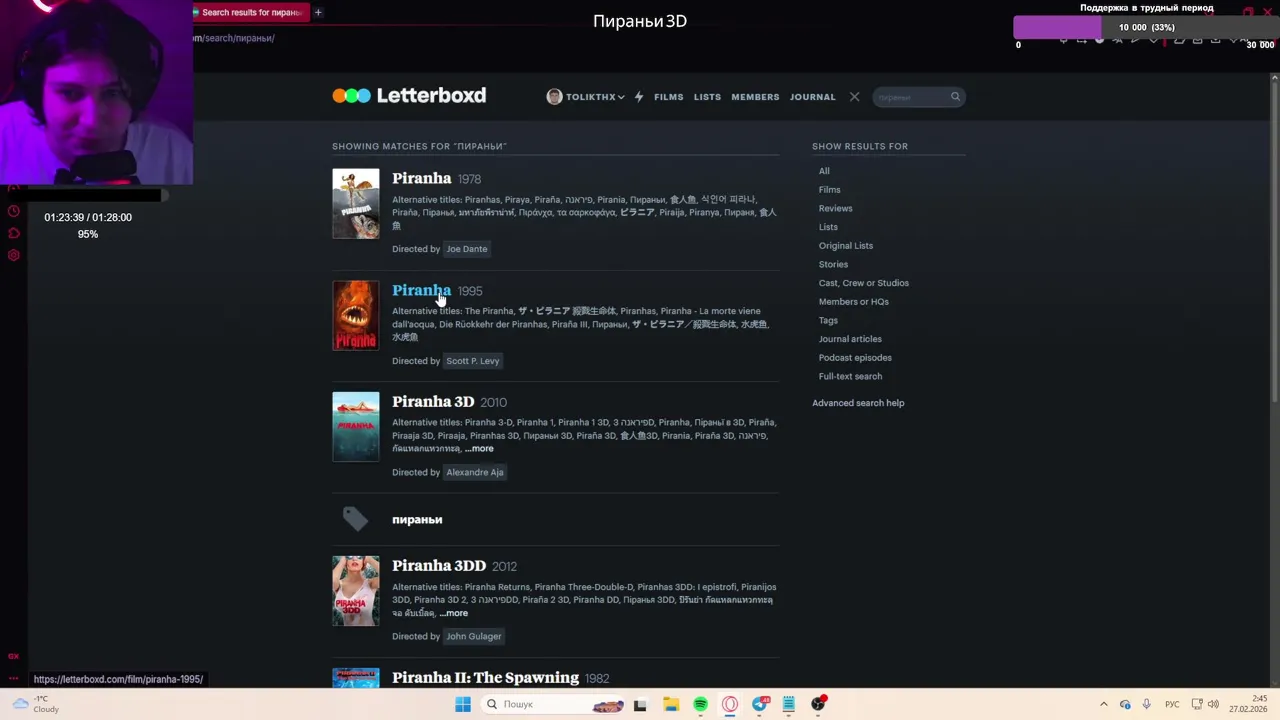Select Full-text search option
1280x720 pixels.
(850, 376)
